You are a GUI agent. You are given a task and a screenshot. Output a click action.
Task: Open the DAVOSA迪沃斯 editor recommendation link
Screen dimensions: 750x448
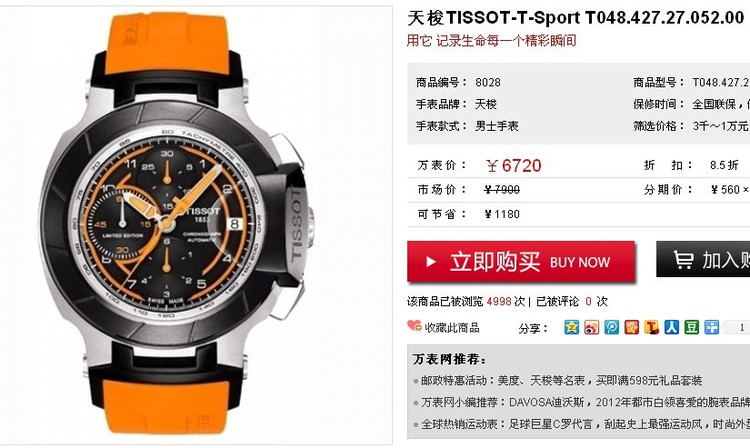(585, 402)
